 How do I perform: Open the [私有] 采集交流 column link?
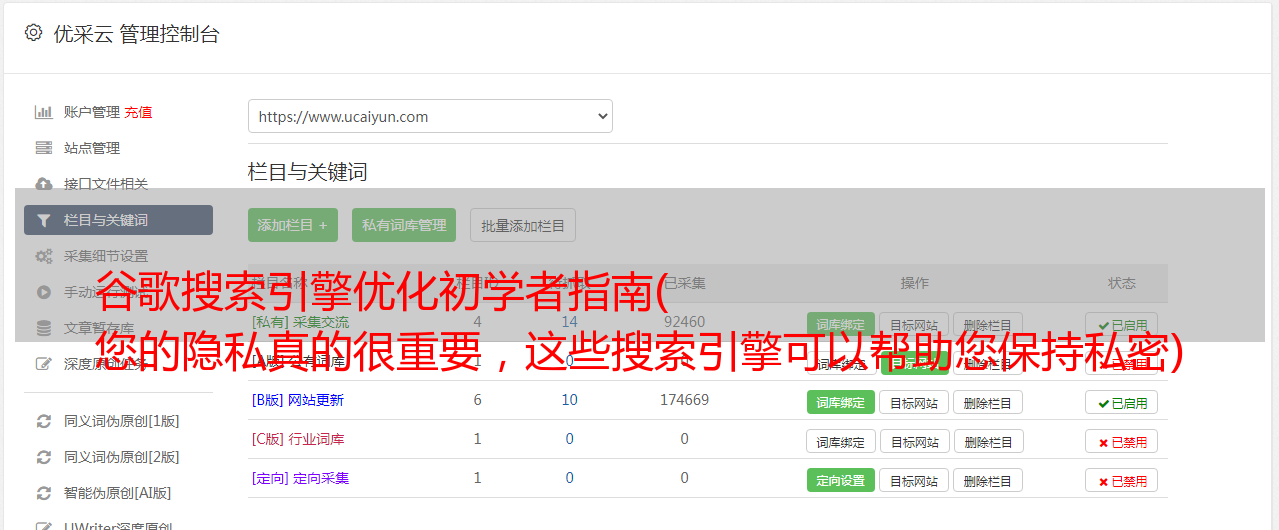click(x=301, y=322)
